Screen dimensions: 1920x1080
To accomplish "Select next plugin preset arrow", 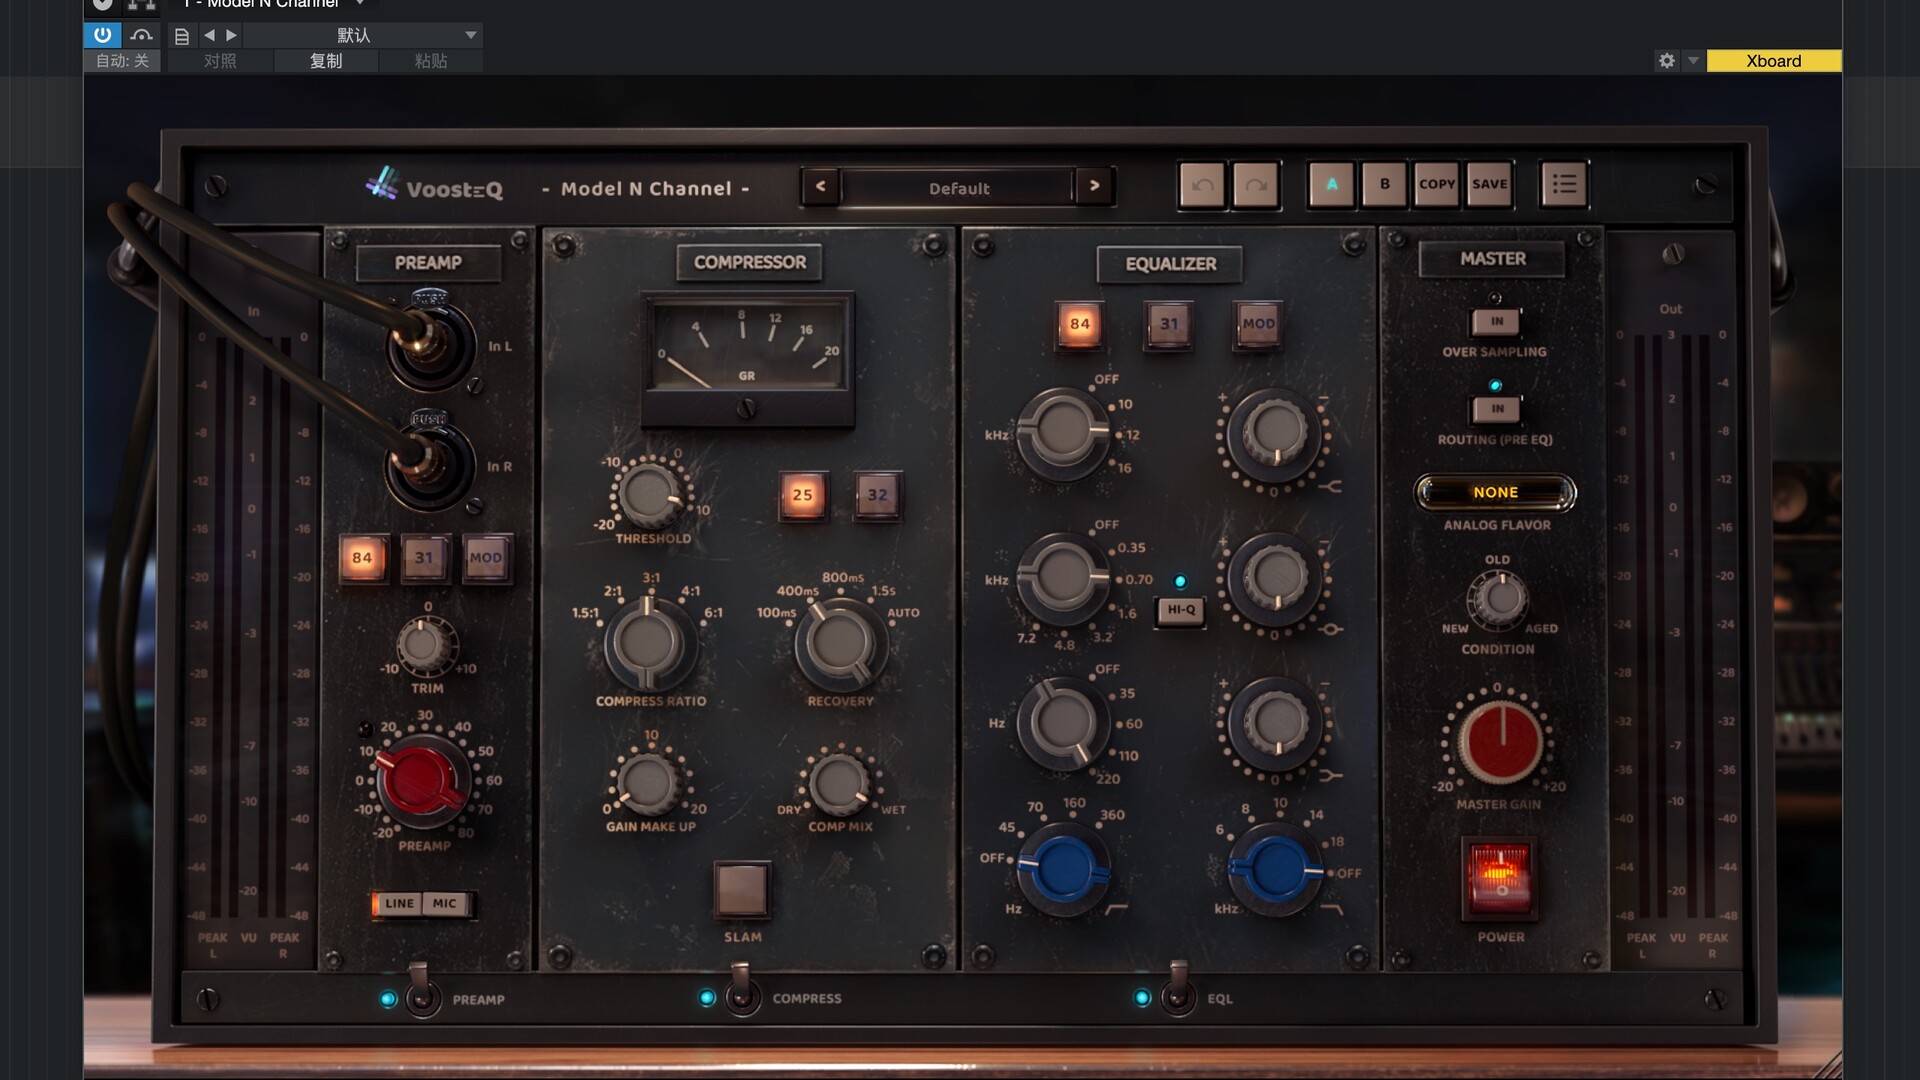I will click(x=1094, y=186).
